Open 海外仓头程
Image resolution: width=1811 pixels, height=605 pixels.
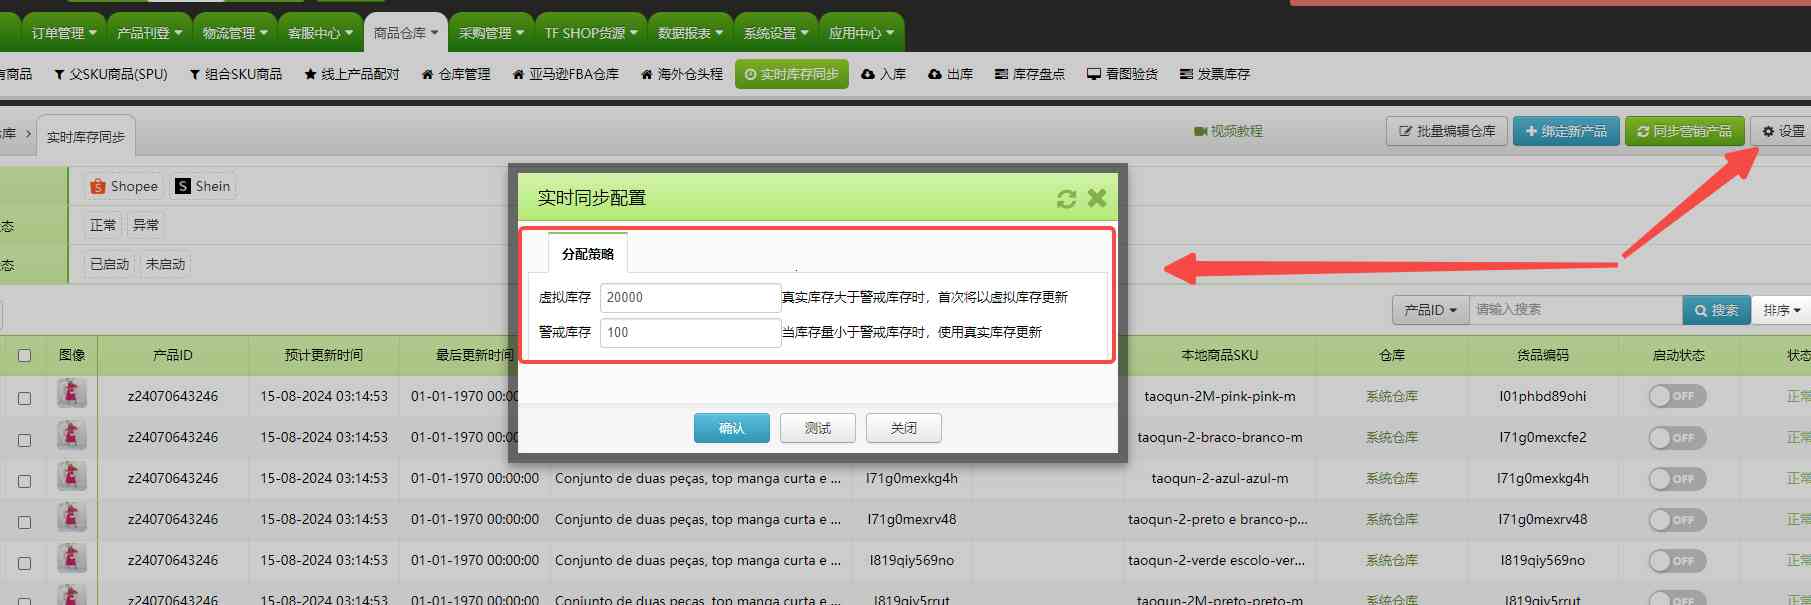[682, 74]
